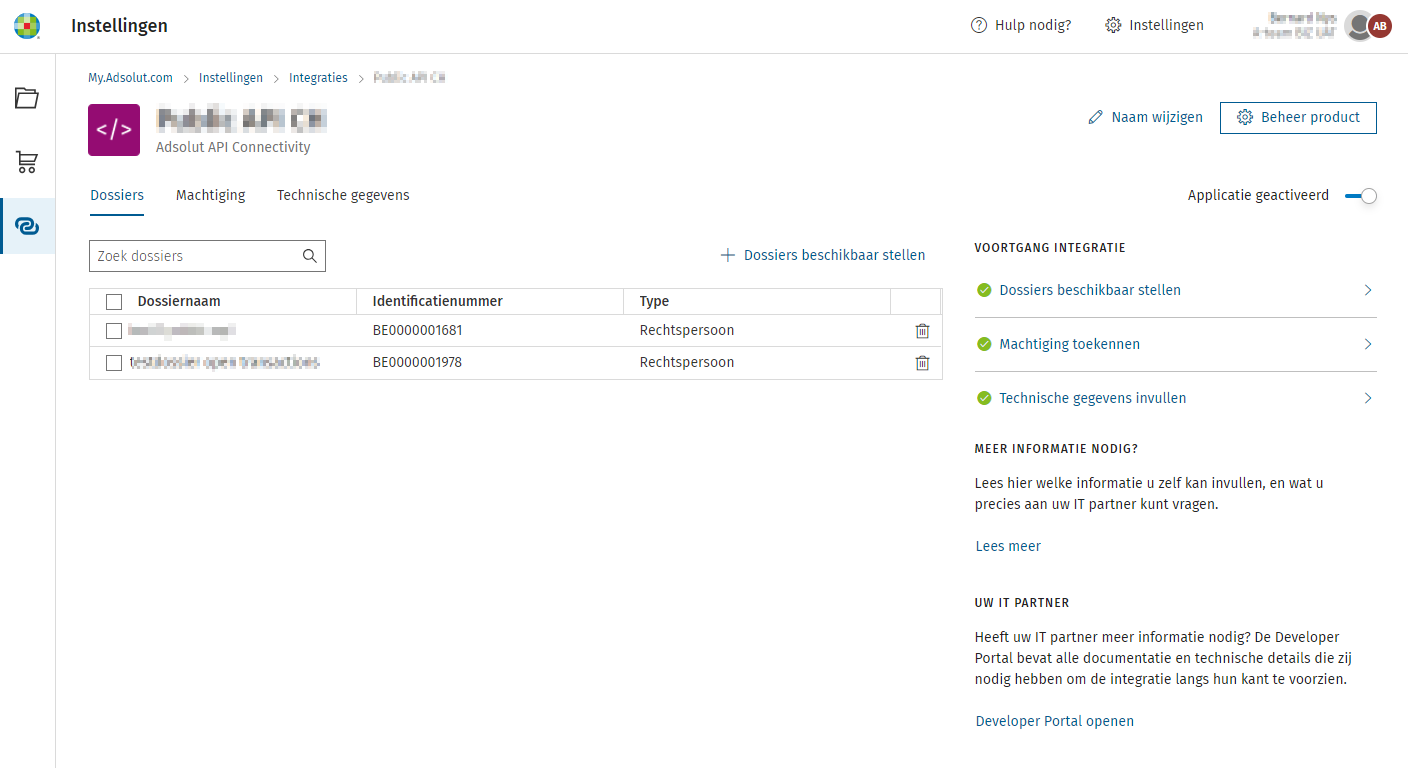
Task: Check the select-all Dossiernaam header checkbox
Action: tap(114, 302)
